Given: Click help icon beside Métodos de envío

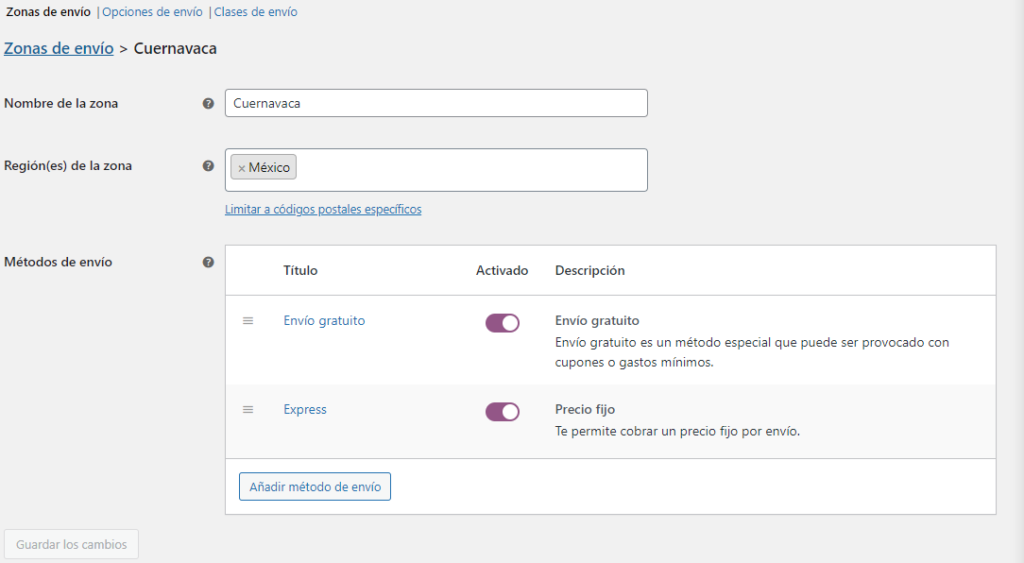Looking at the screenshot, I should click(208, 262).
